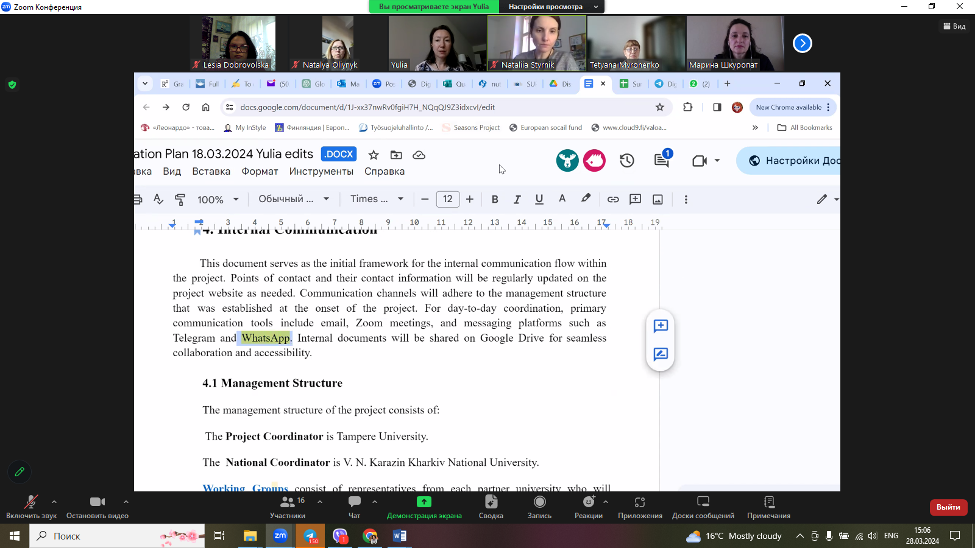Open the paragraph style dropdown

coord(292,199)
